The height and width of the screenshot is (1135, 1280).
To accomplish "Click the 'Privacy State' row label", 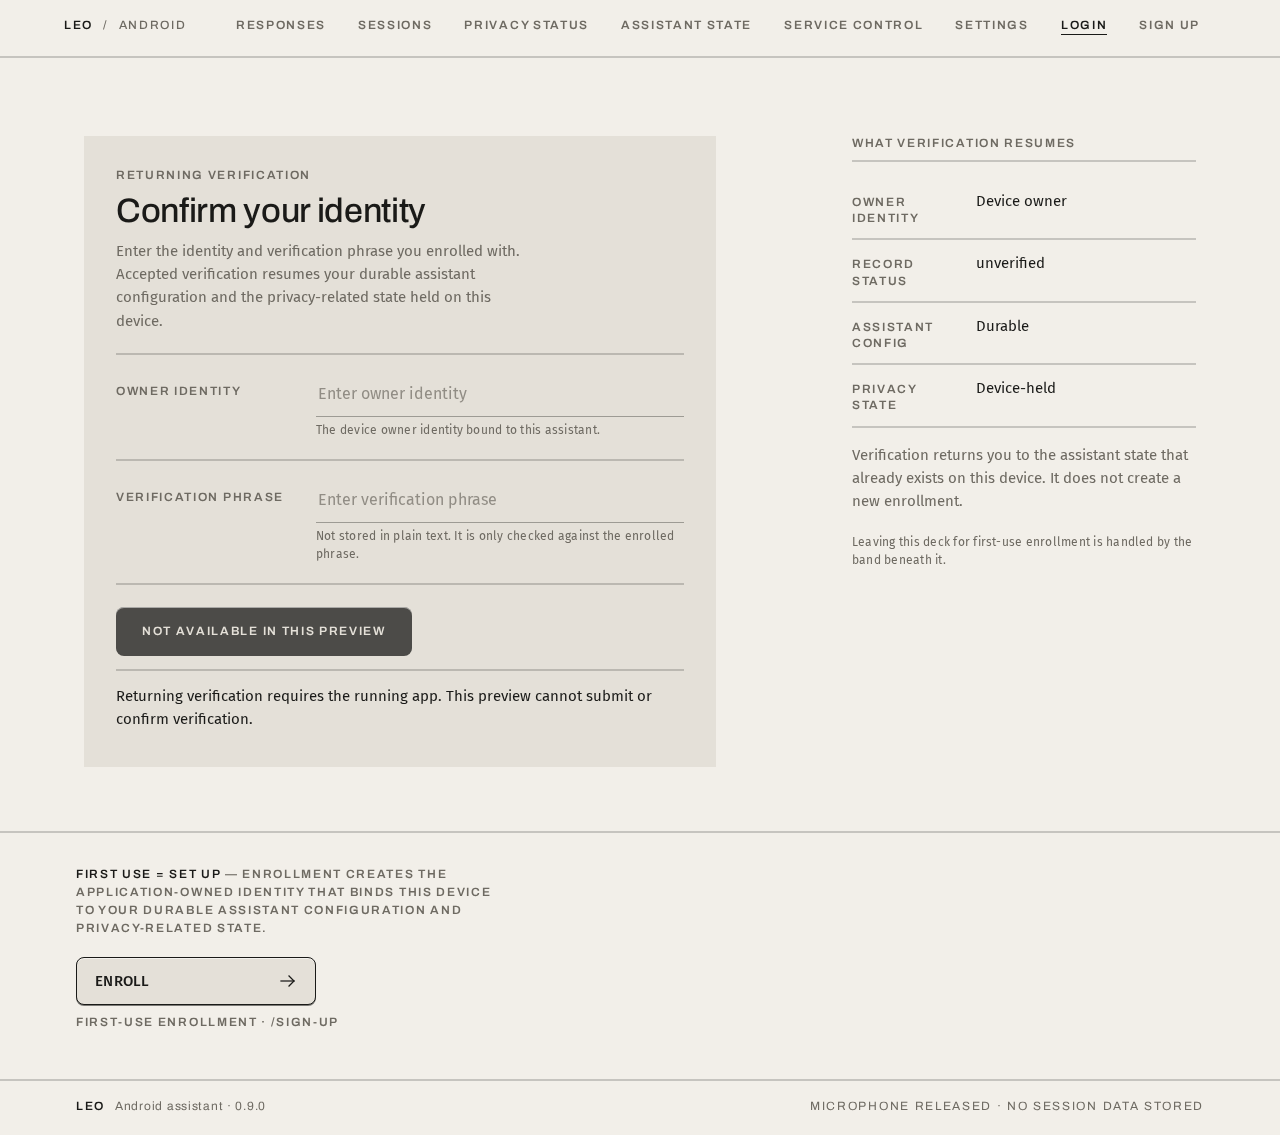I will pos(884,397).
